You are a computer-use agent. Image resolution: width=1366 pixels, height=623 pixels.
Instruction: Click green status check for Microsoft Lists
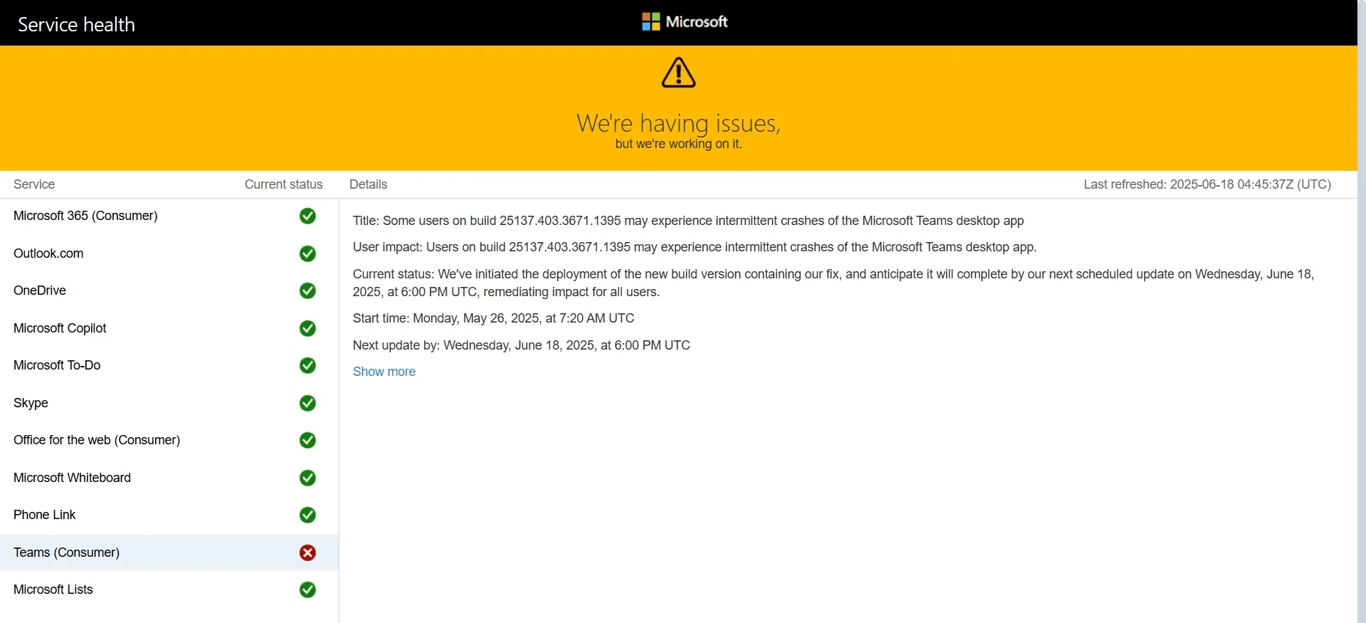coord(308,590)
